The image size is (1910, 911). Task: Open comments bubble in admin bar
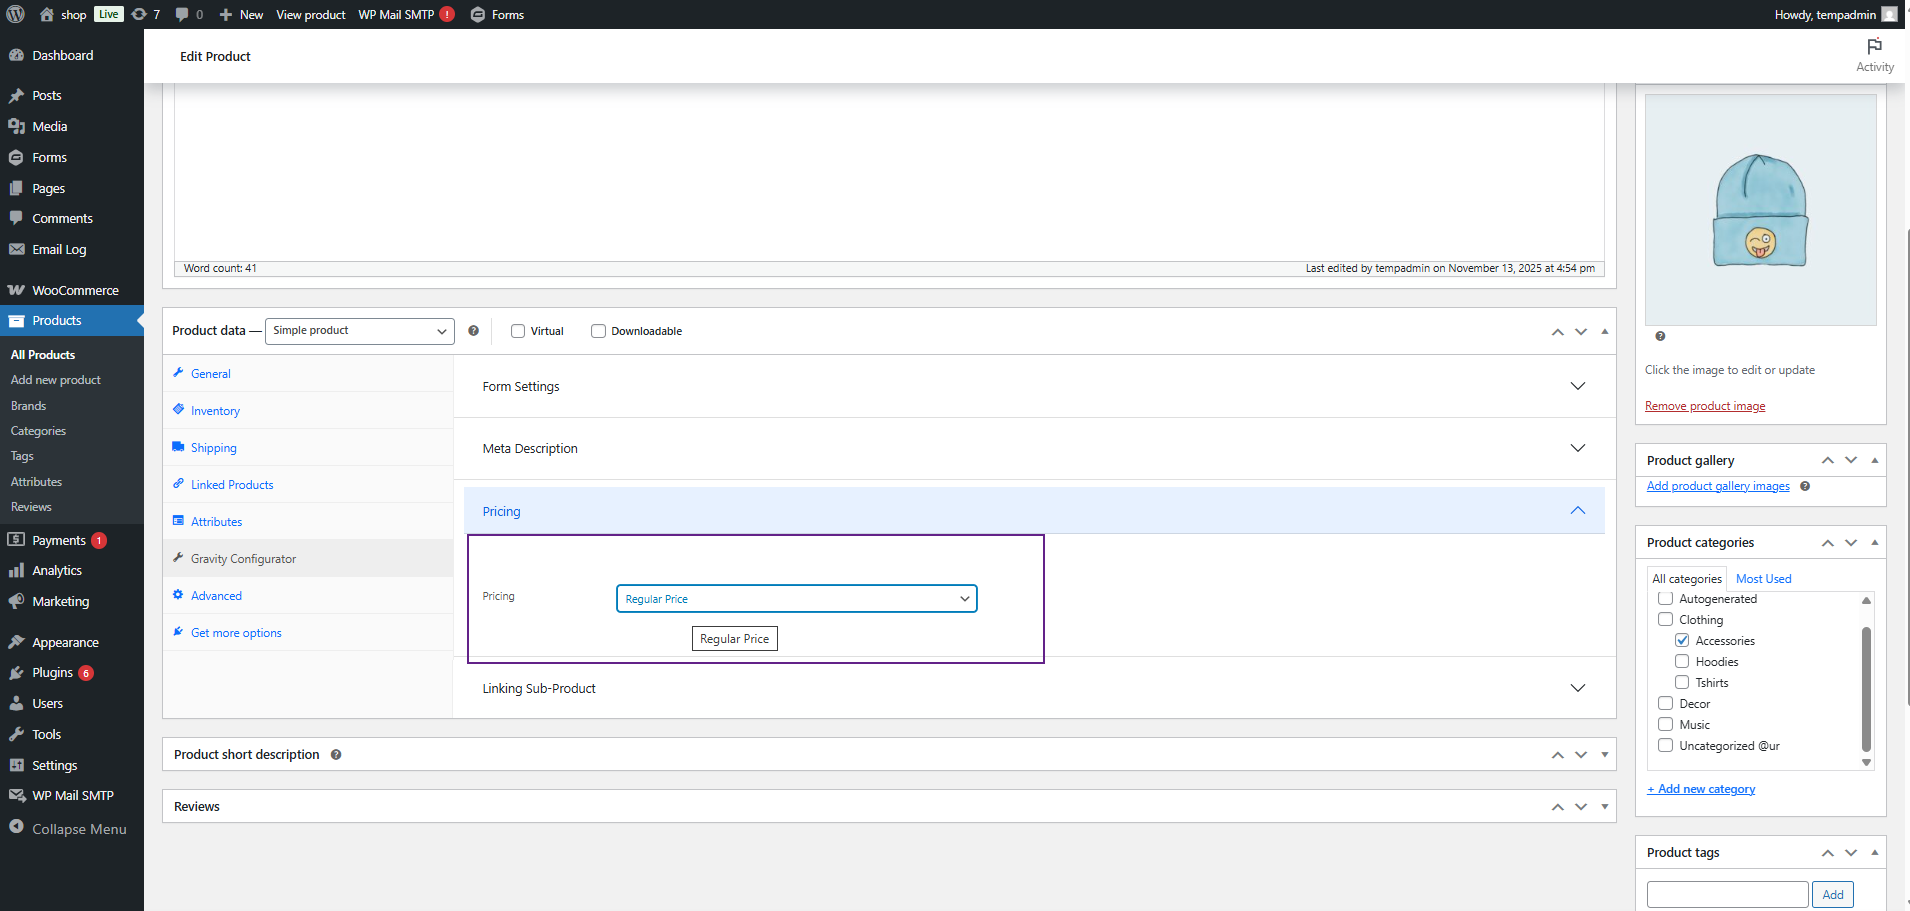pos(182,14)
